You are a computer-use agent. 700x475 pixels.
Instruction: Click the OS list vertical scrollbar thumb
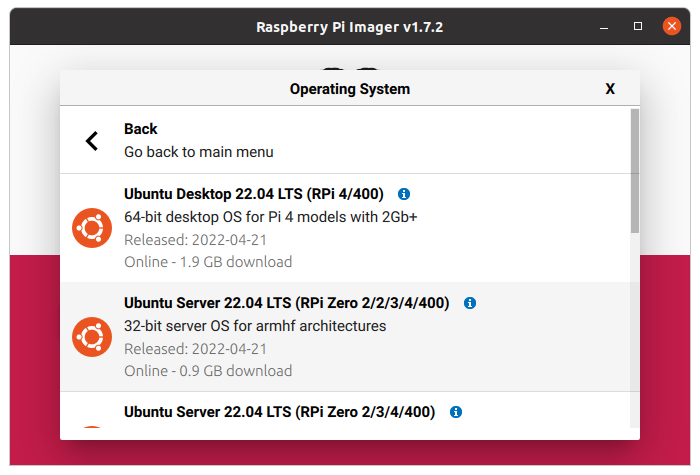click(x=634, y=170)
